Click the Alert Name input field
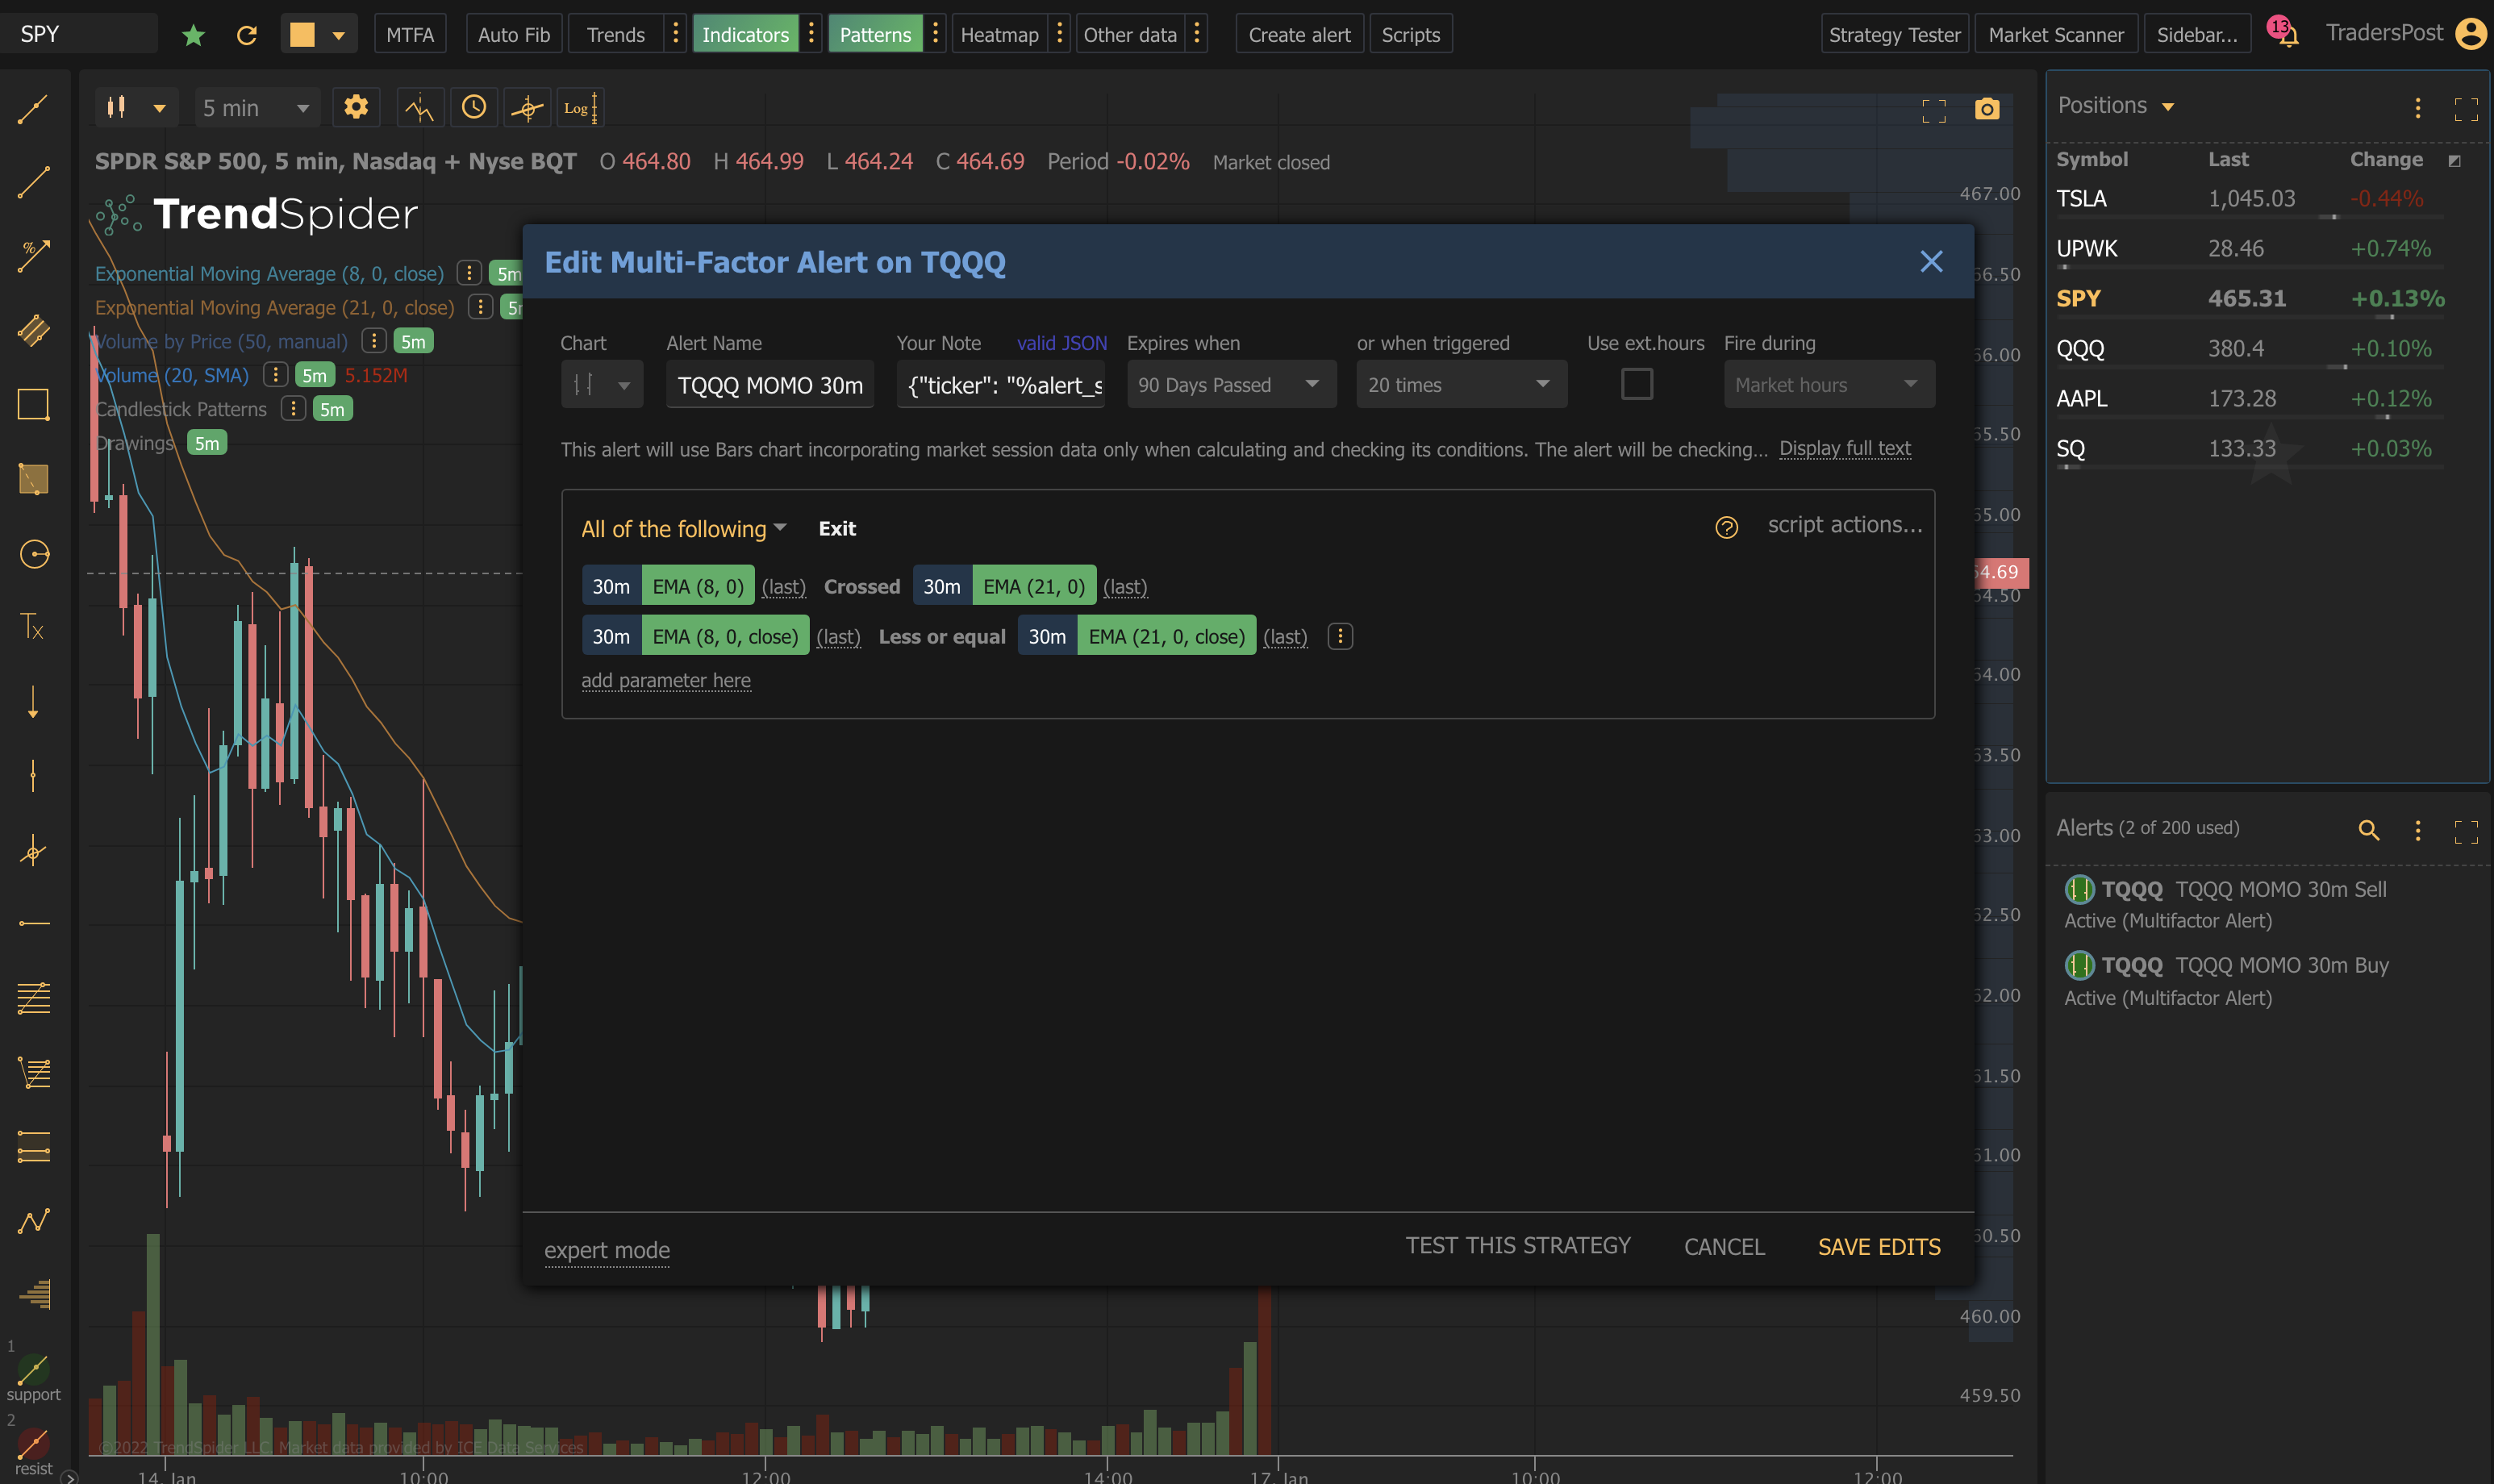 [770, 384]
